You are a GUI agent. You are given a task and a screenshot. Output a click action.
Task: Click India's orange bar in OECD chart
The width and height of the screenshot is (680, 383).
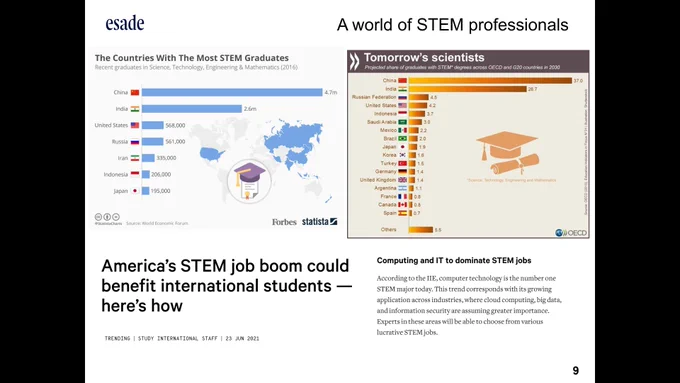tap(468, 89)
